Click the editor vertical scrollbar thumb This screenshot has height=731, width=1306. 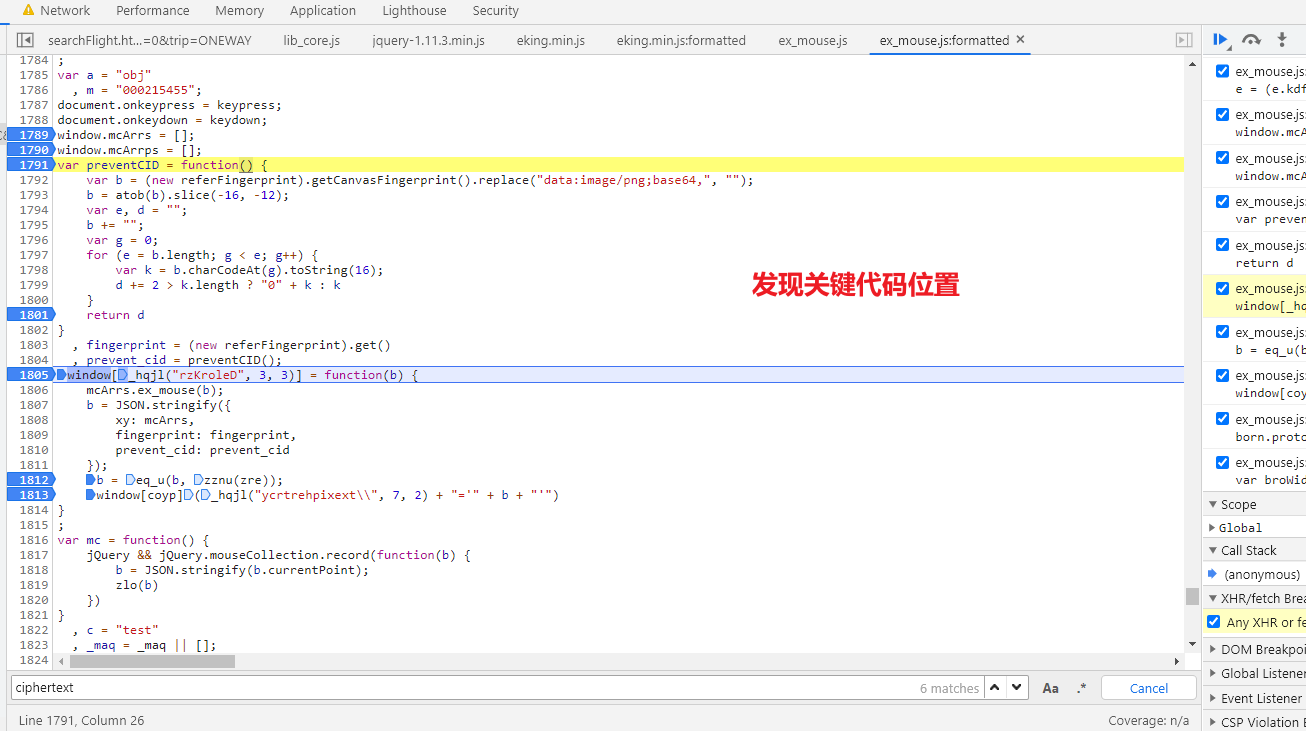(1192, 596)
